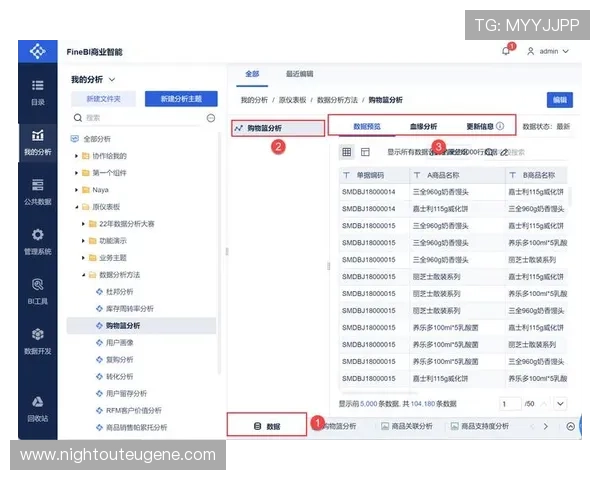Viewport: 600px width, 480px height.
Task: Click the 新建分析主题 button
Action: (x=181, y=99)
